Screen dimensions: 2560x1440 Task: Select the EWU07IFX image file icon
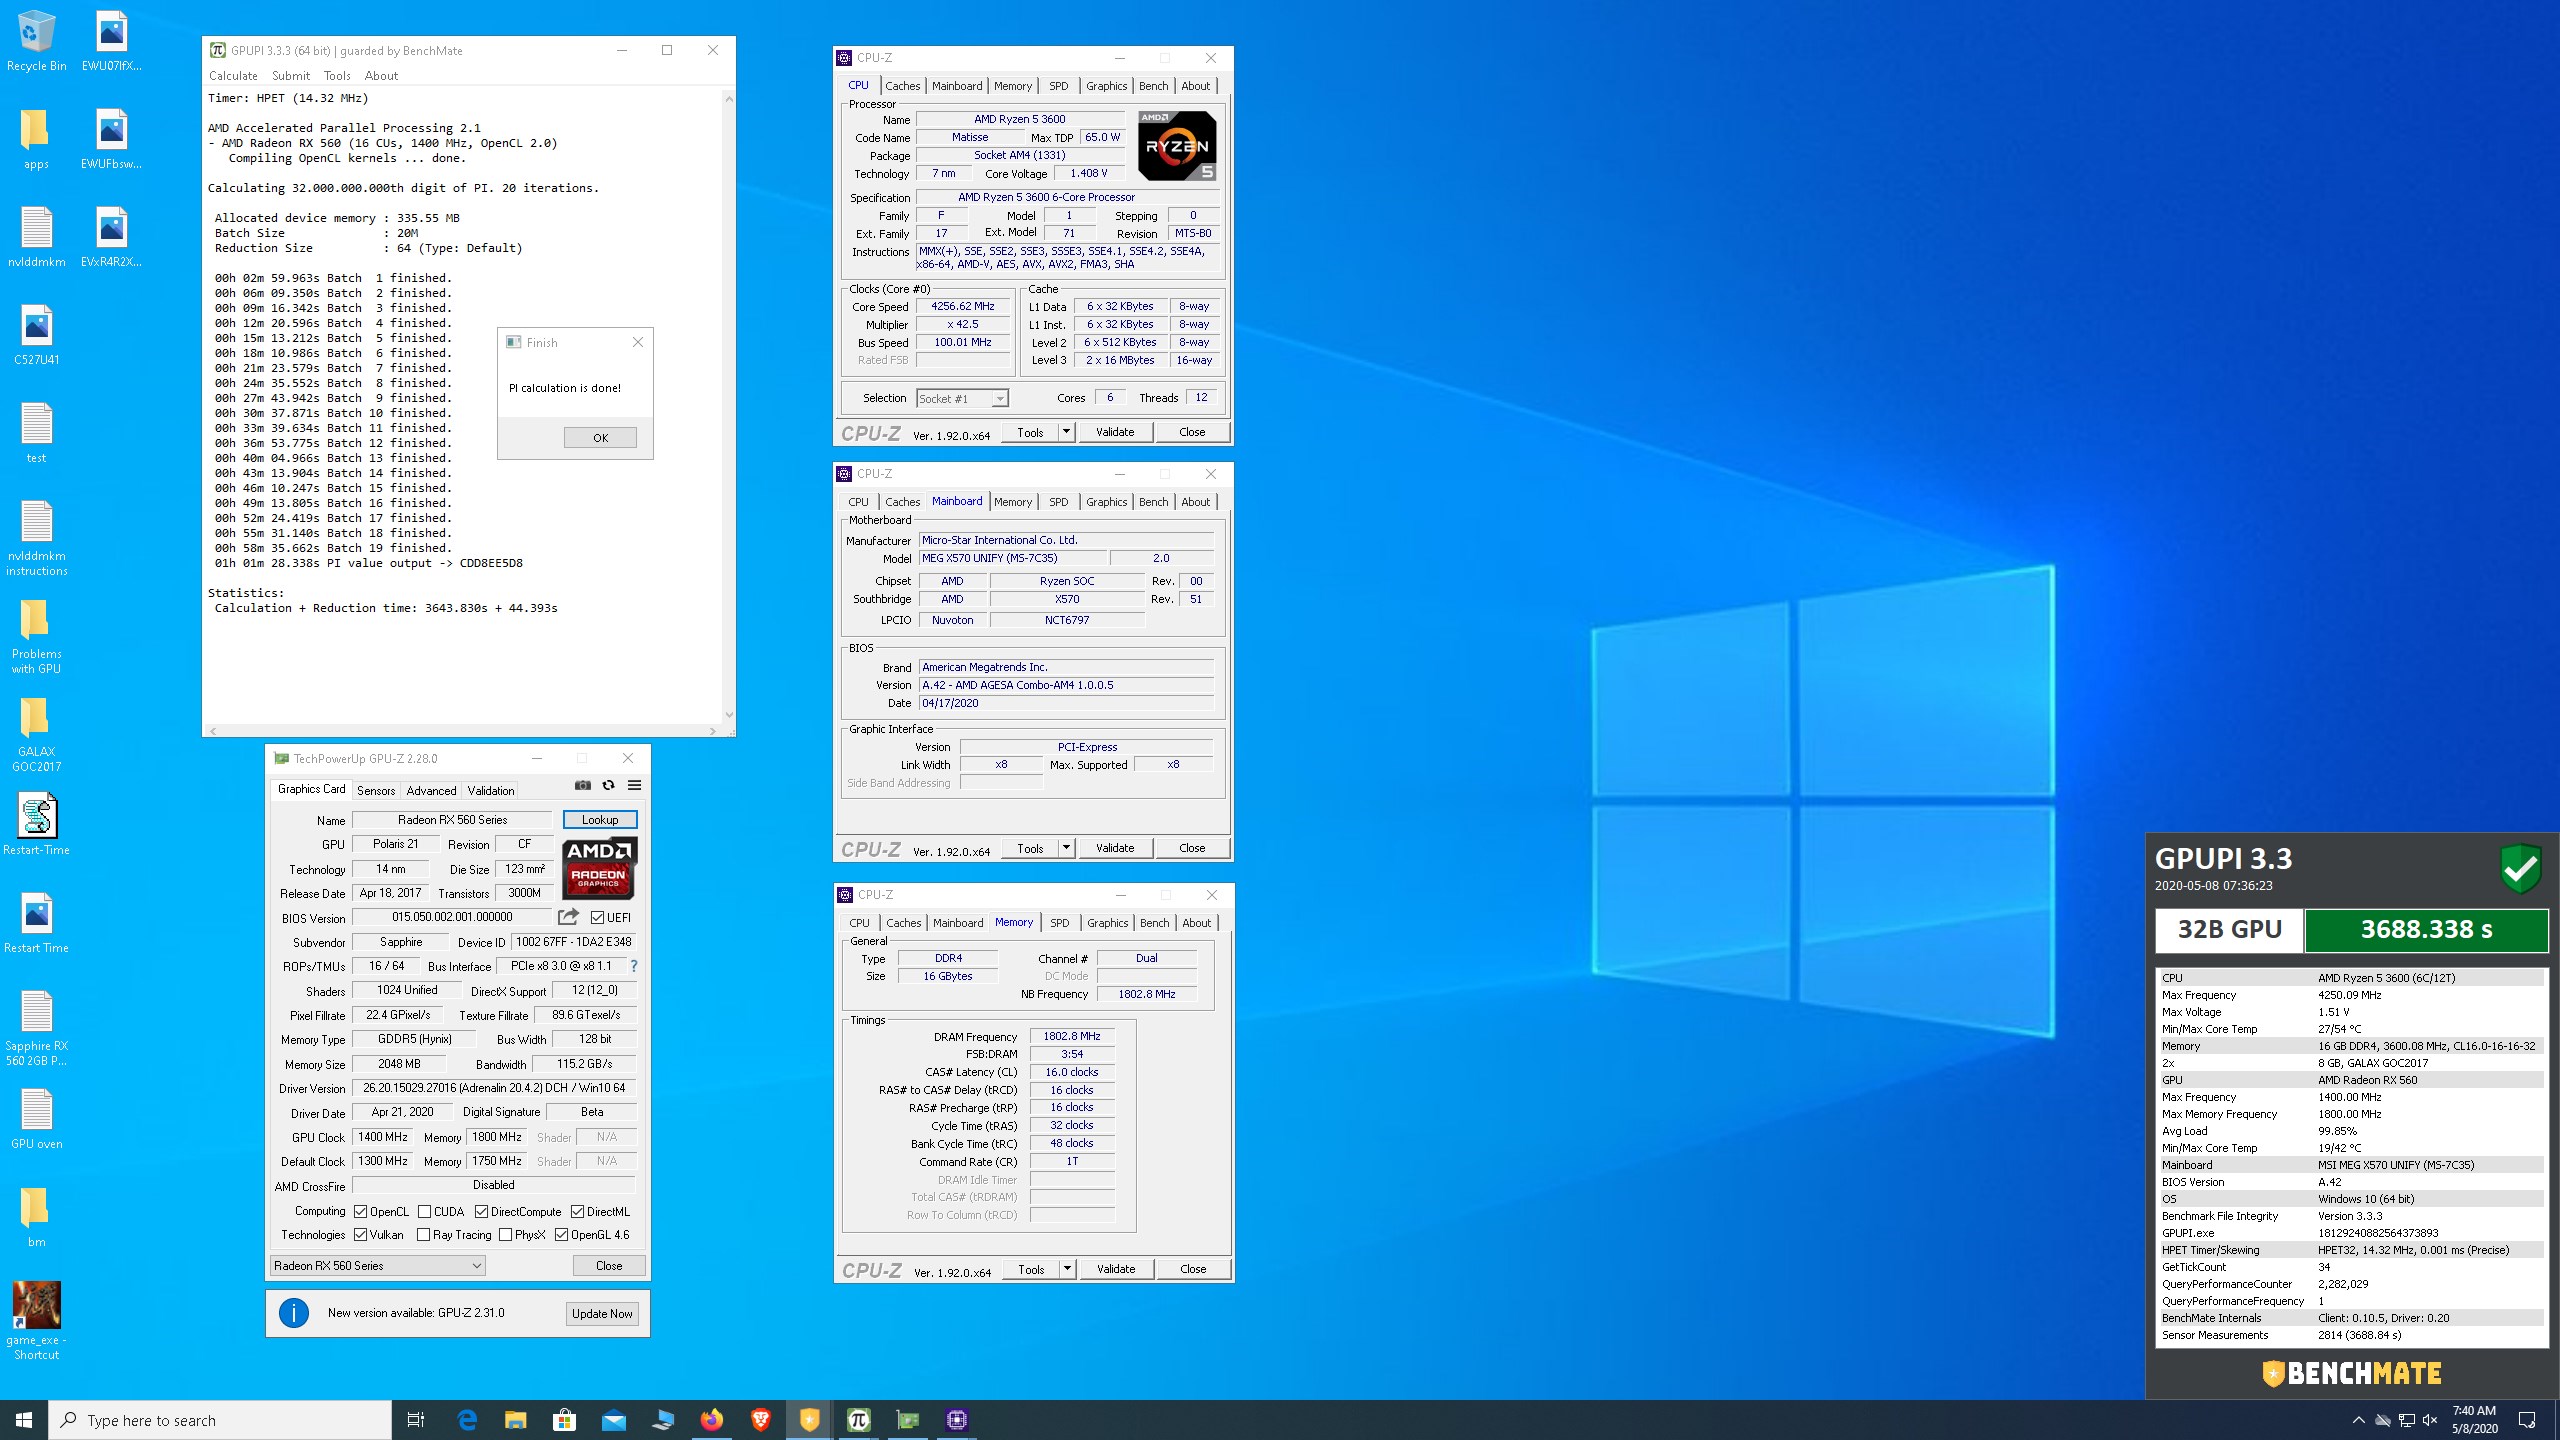coord(111,40)
